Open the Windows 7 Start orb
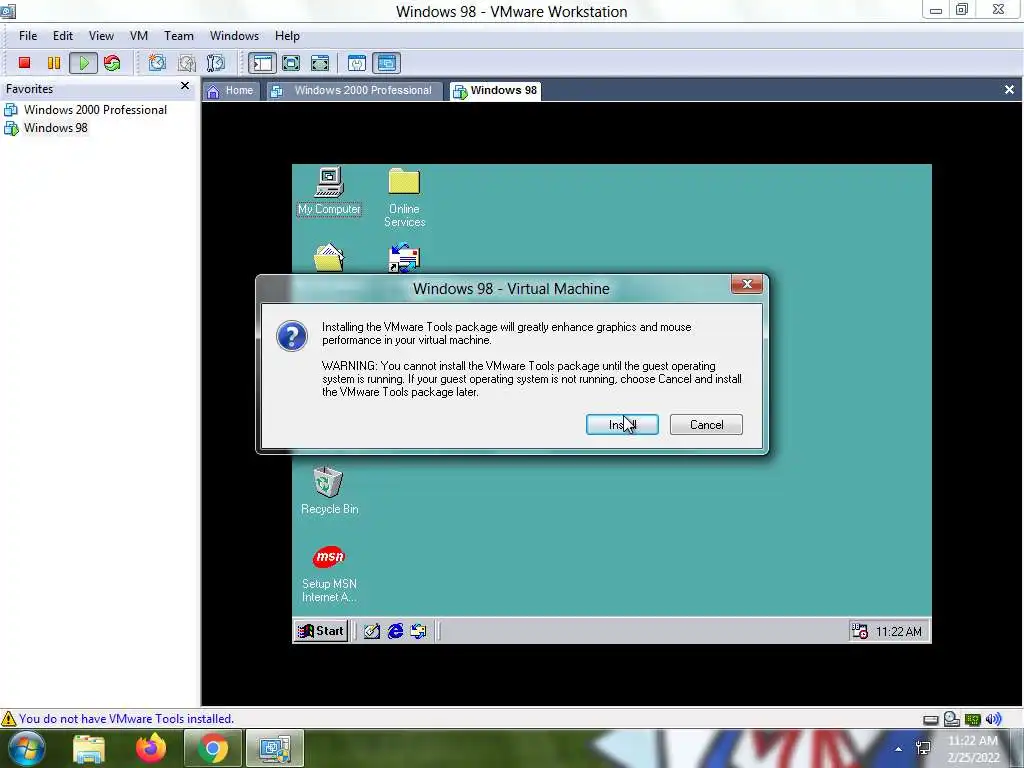 (27, 748)
